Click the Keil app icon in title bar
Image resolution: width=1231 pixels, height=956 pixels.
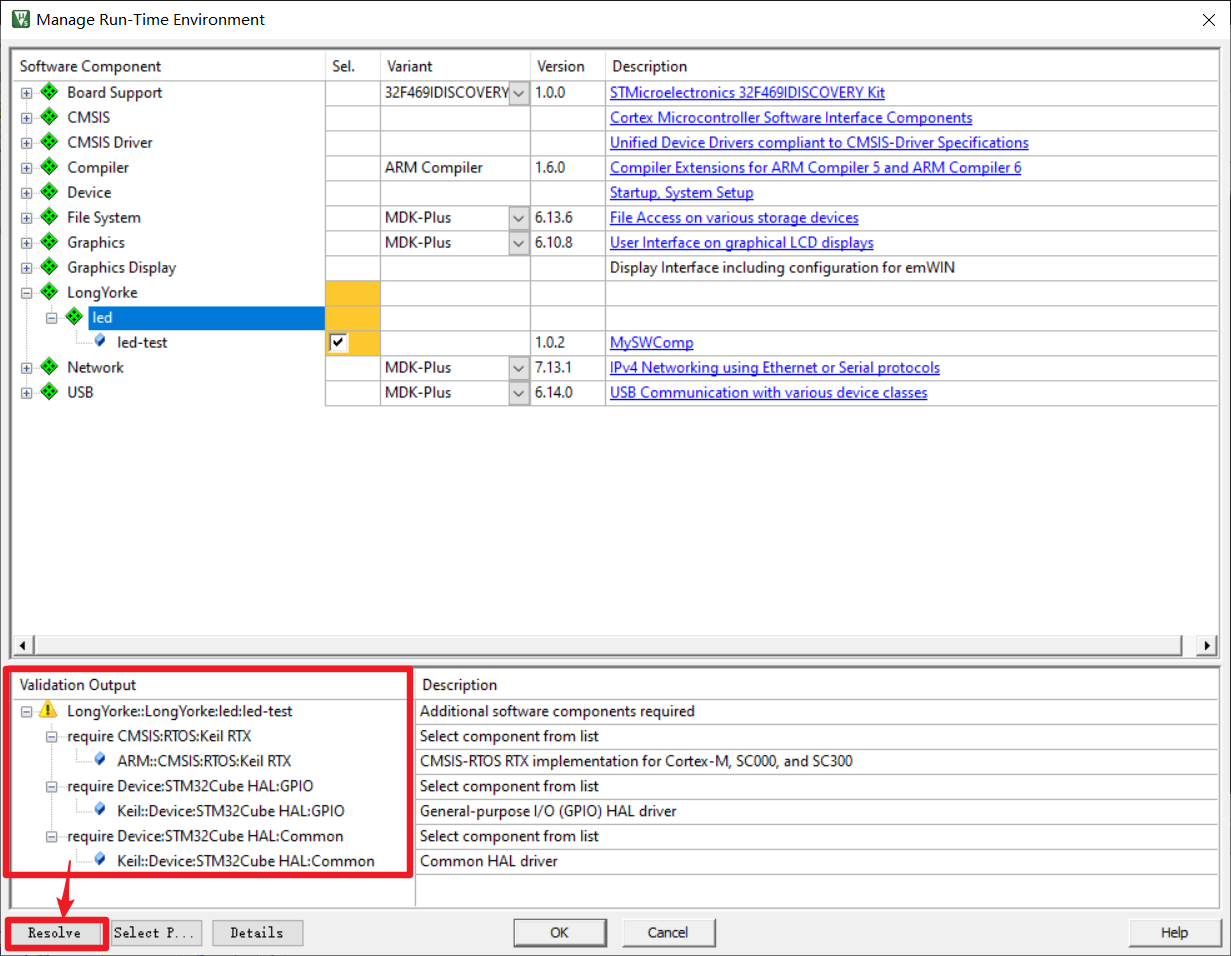point(20,19)
